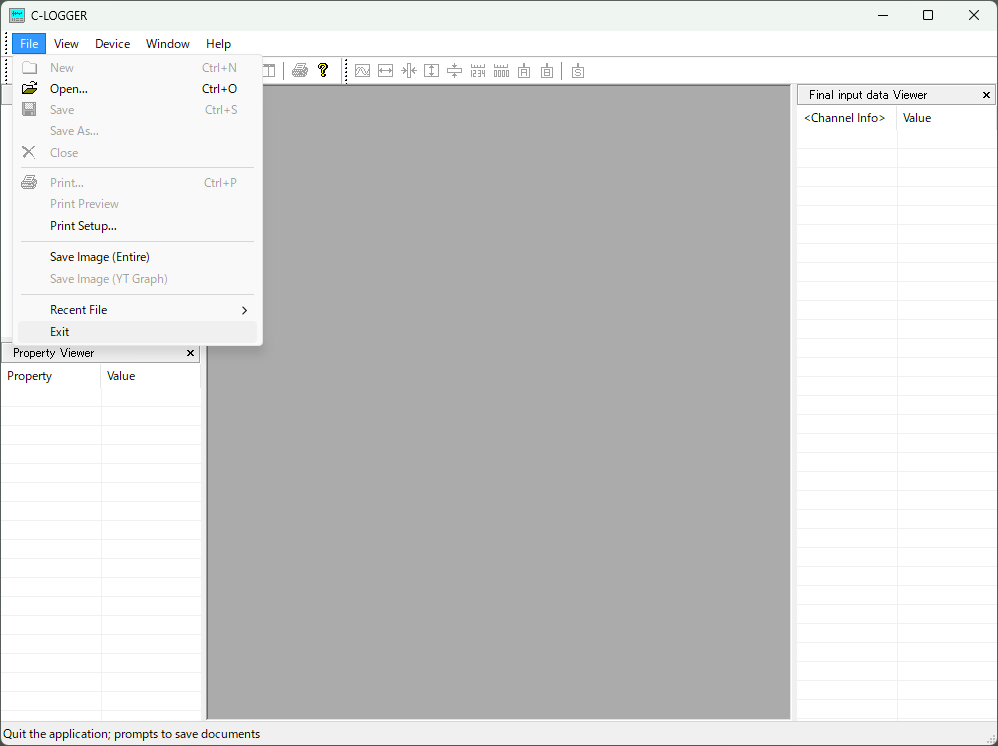Click the 1234 scale toolbar icon
This screenshot has height=746, width=998.
click(x=478, y=71)
